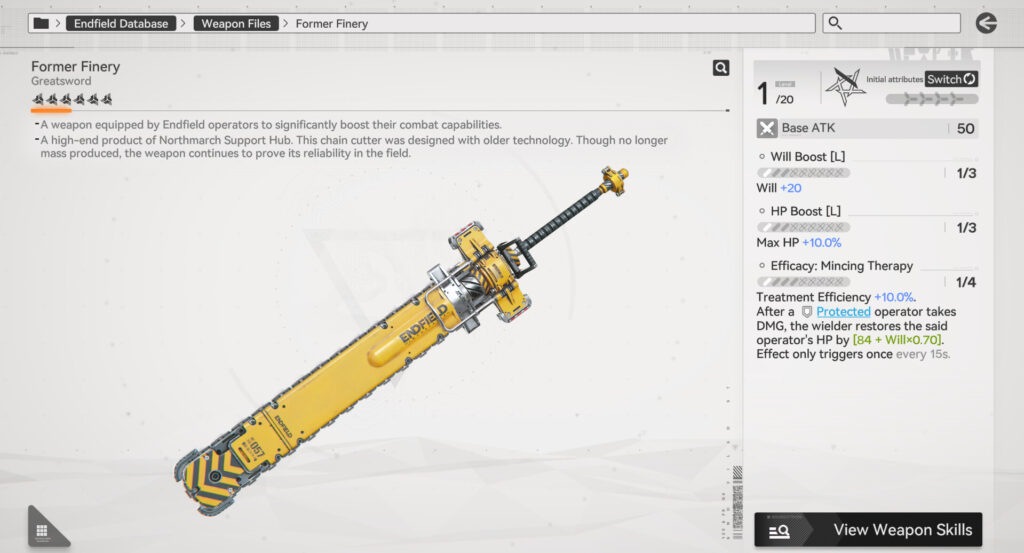
Task: Open the grid menu icon at bottom-left
Action: click(42, 530)
